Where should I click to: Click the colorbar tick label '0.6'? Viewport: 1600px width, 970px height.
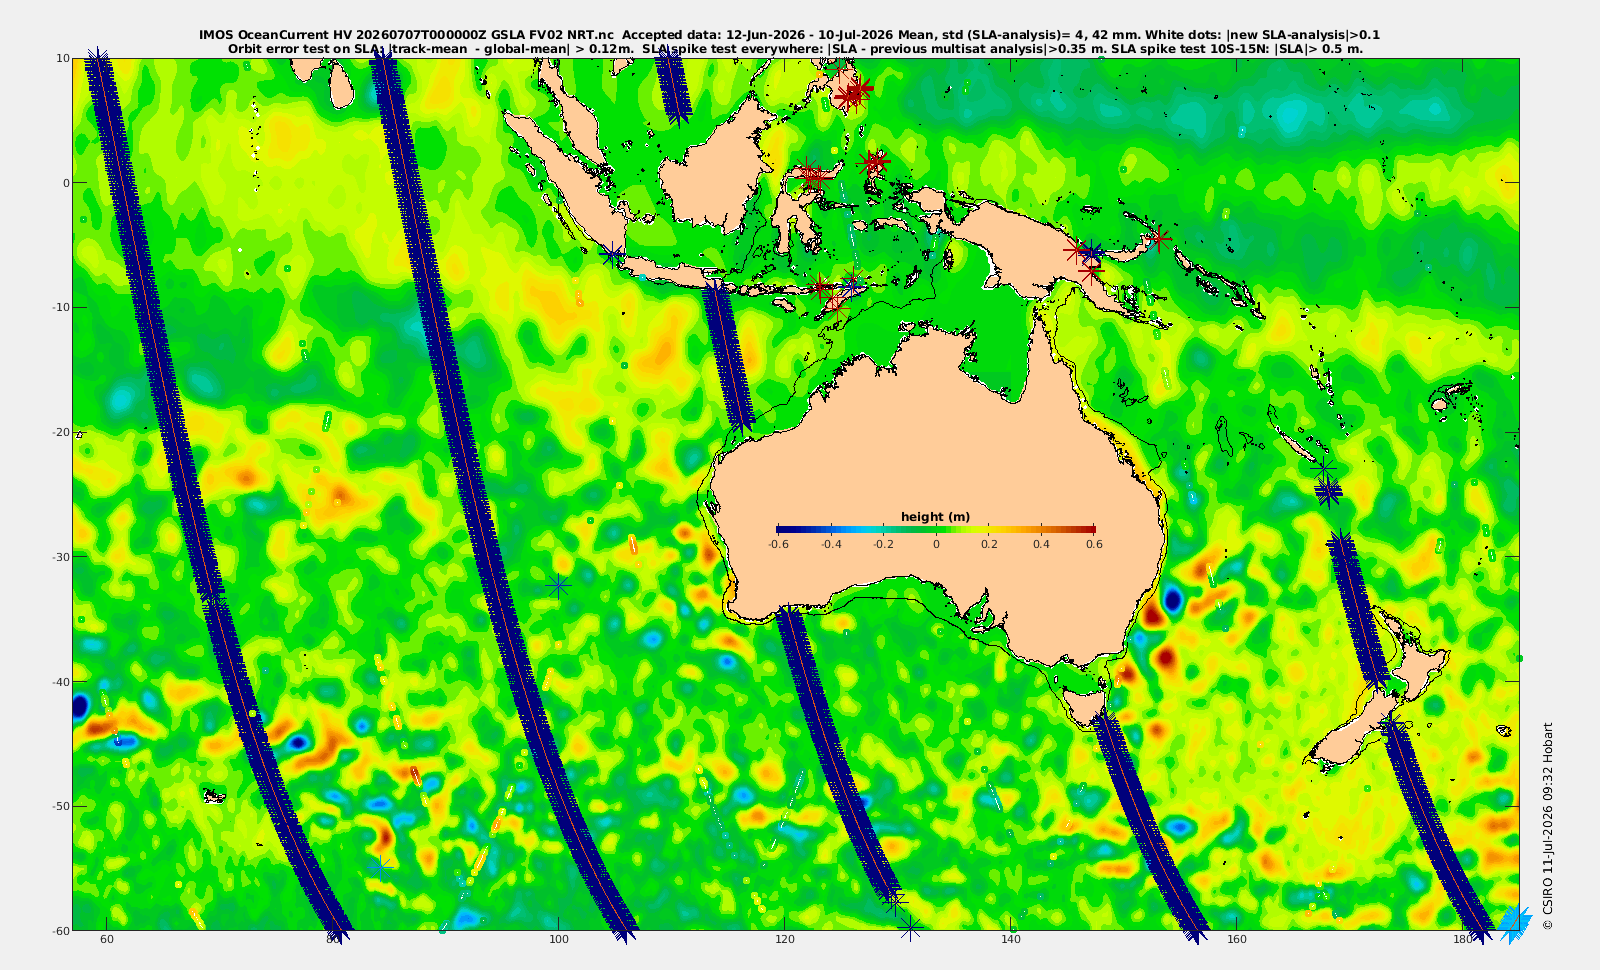tap(1094, 544)
